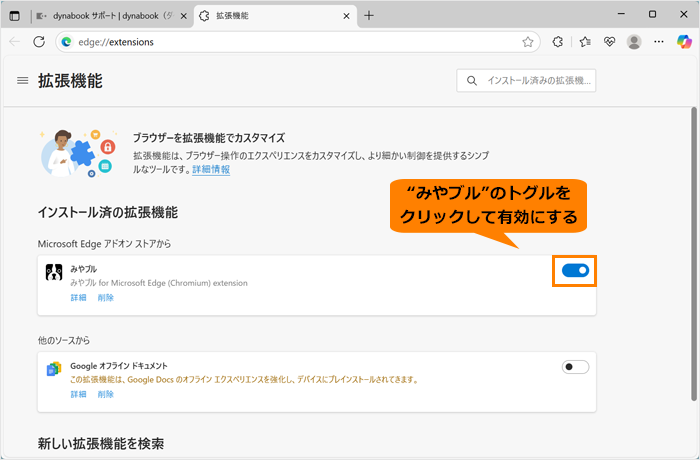The height and width of the screenshot is (460, 700).
Task: Close the 拡張機能 tab
Action: tap(346, 16)
